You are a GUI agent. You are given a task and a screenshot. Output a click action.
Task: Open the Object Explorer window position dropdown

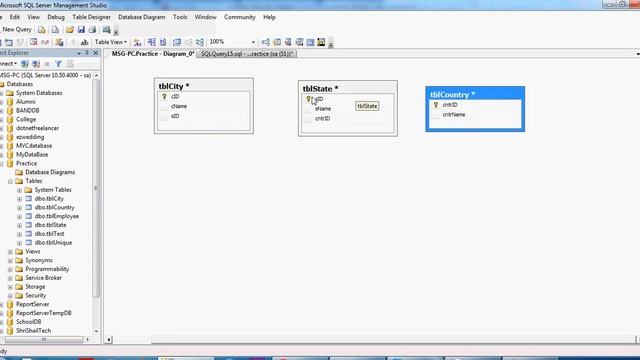79,53
